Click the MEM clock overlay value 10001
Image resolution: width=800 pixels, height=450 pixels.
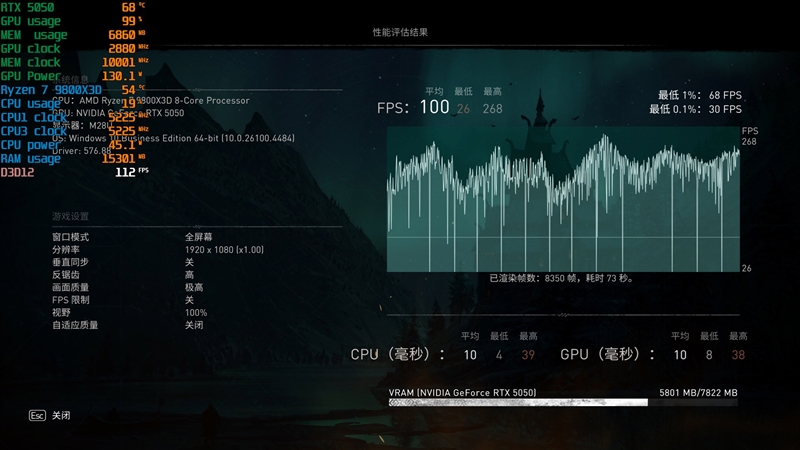pos(118,62)
